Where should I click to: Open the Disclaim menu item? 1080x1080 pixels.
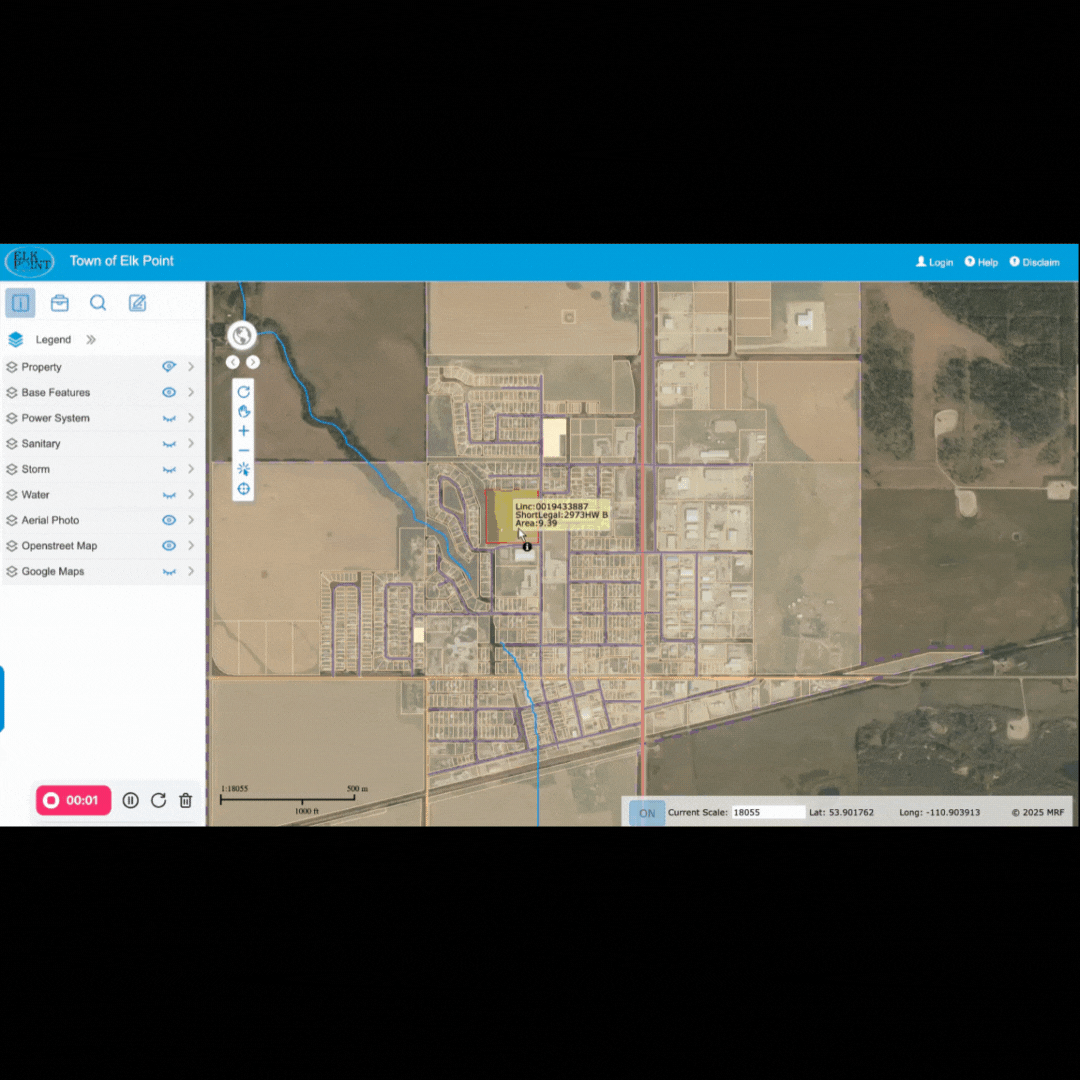1034,262
